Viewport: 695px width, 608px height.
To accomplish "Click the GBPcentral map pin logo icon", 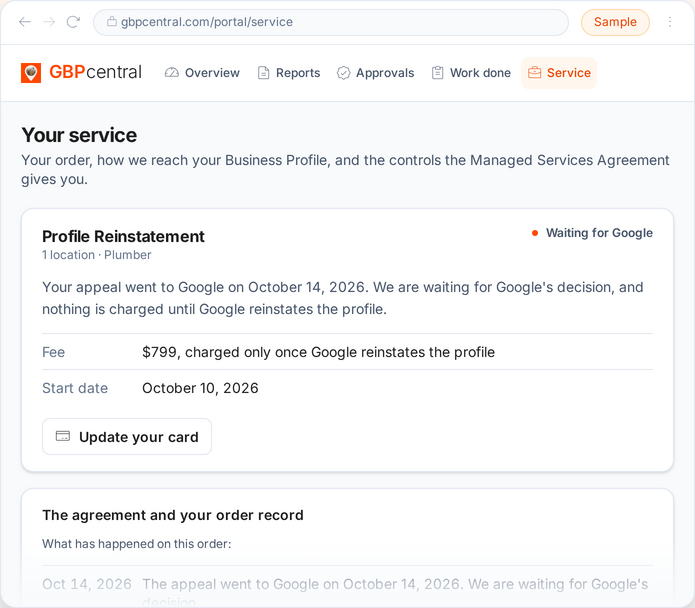I will tap(31, 73).
